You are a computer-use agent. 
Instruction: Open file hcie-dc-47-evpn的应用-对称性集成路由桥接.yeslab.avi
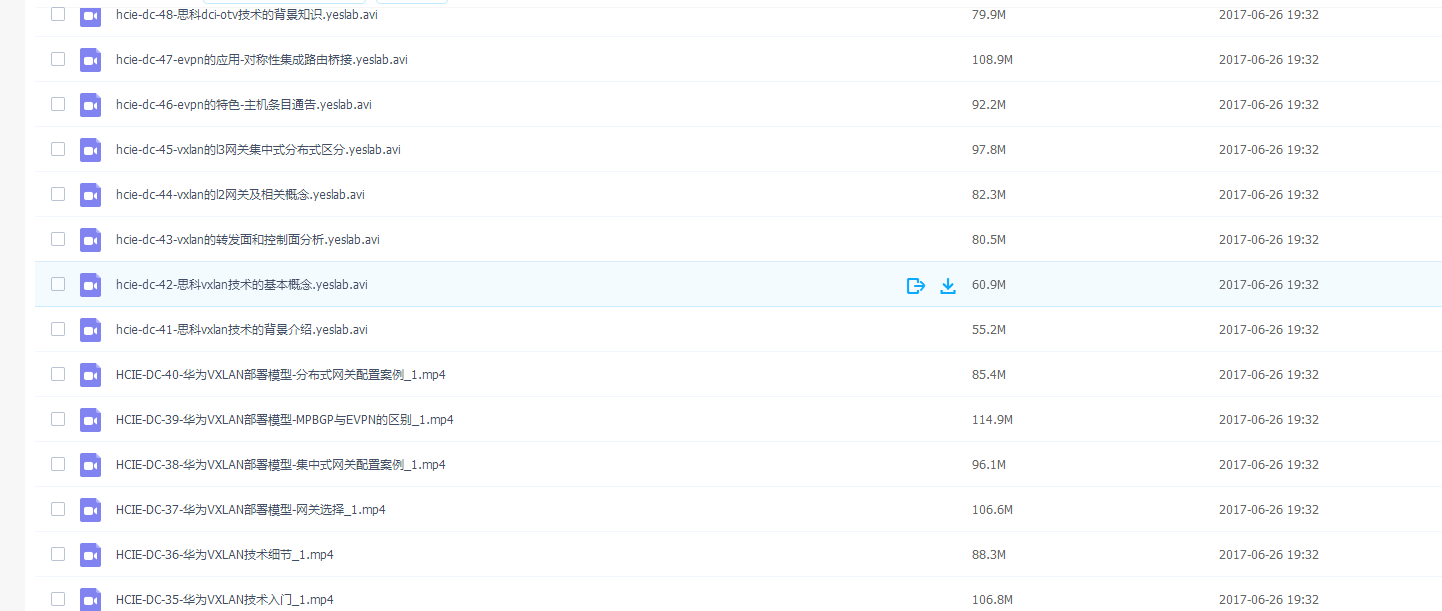click(262, 60)
